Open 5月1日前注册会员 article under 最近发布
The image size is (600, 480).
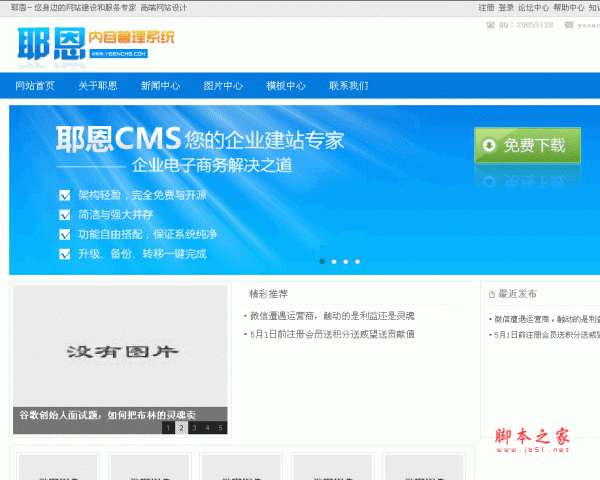click(x=547, y=335)
